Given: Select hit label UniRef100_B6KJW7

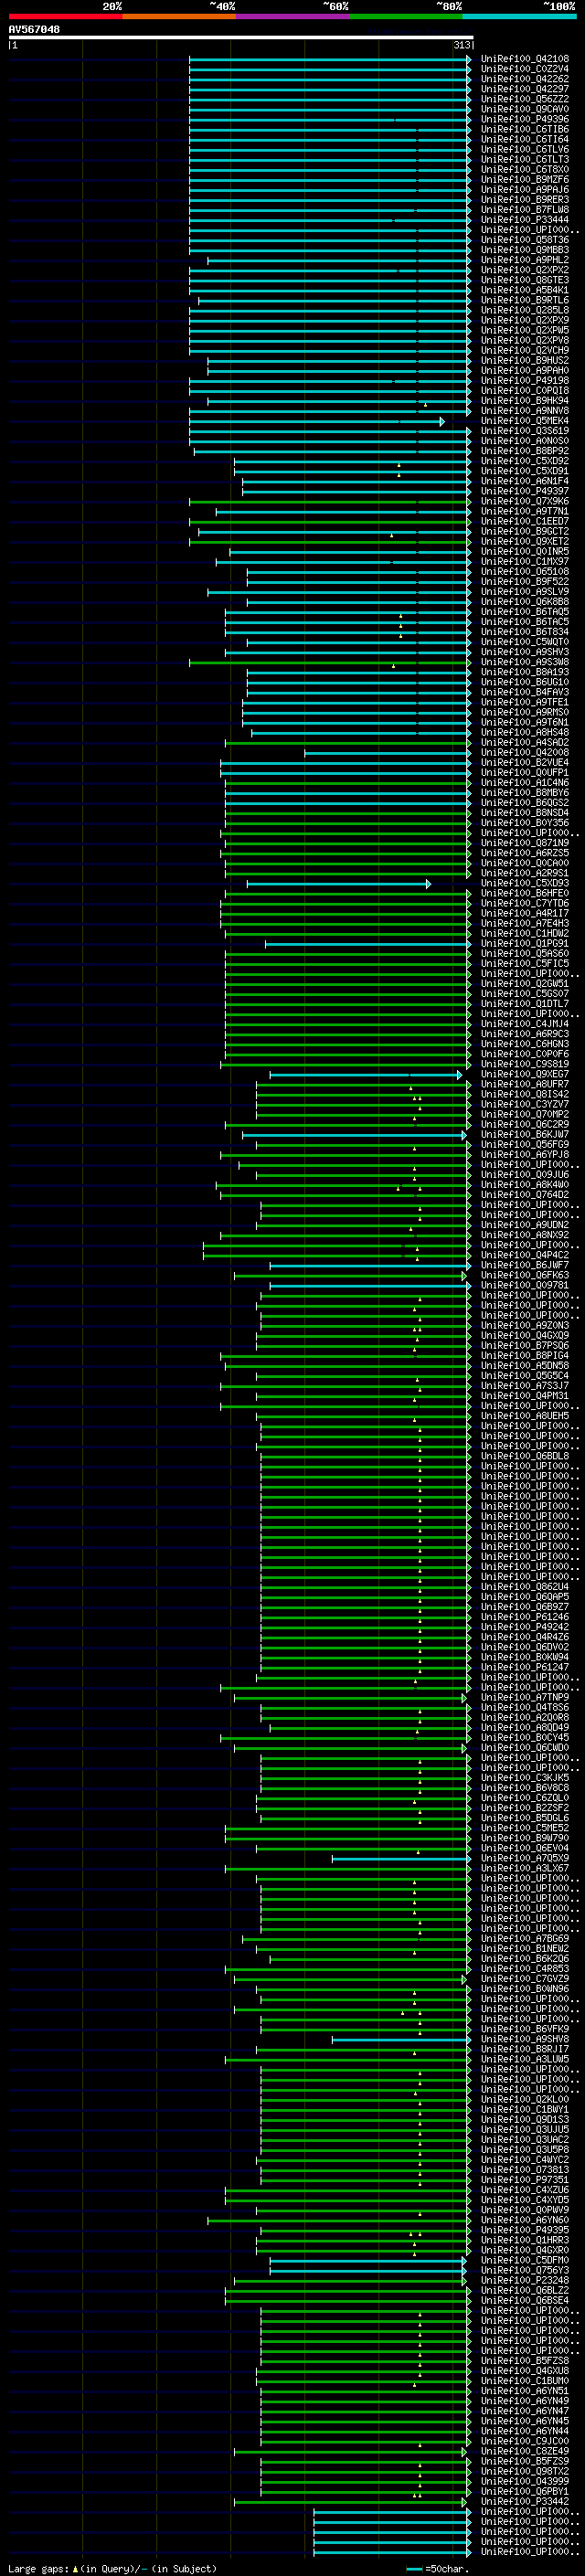Looking at the screenshot, I should (525, 1134).
